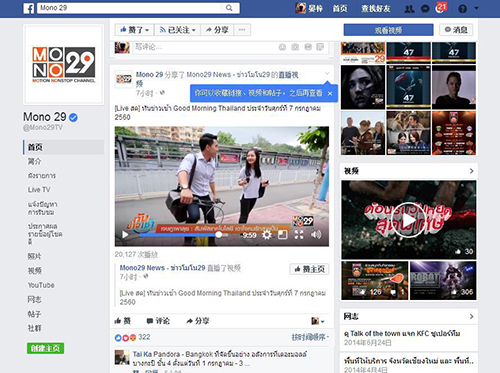Select YouTube in the left menu
This screenshot has width=500, height=373.
(41, 285)
